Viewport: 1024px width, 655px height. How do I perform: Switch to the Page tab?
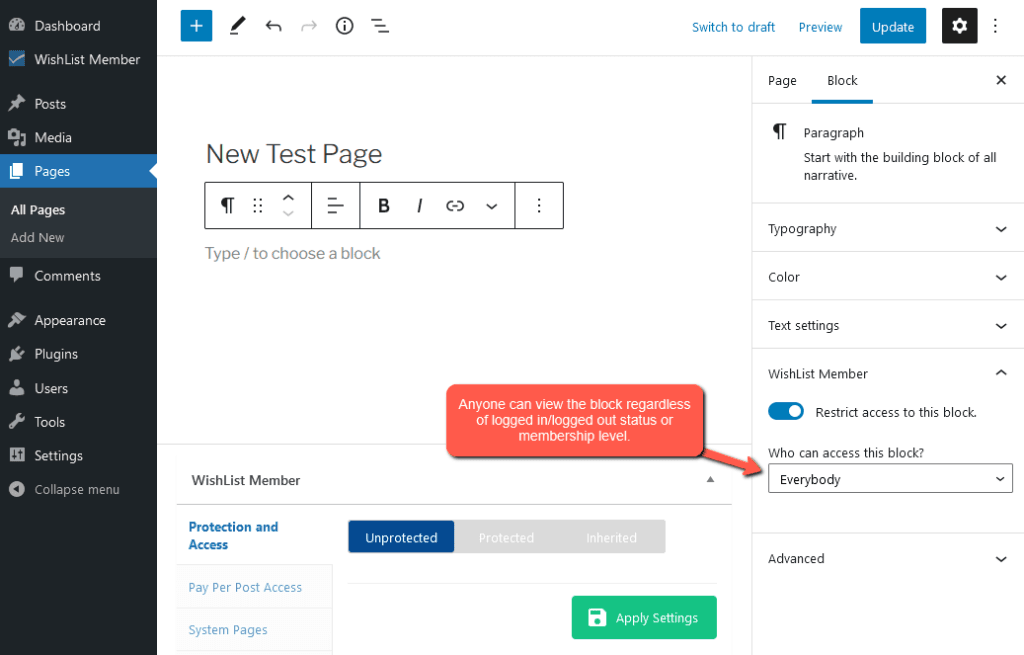click(782, 80)
